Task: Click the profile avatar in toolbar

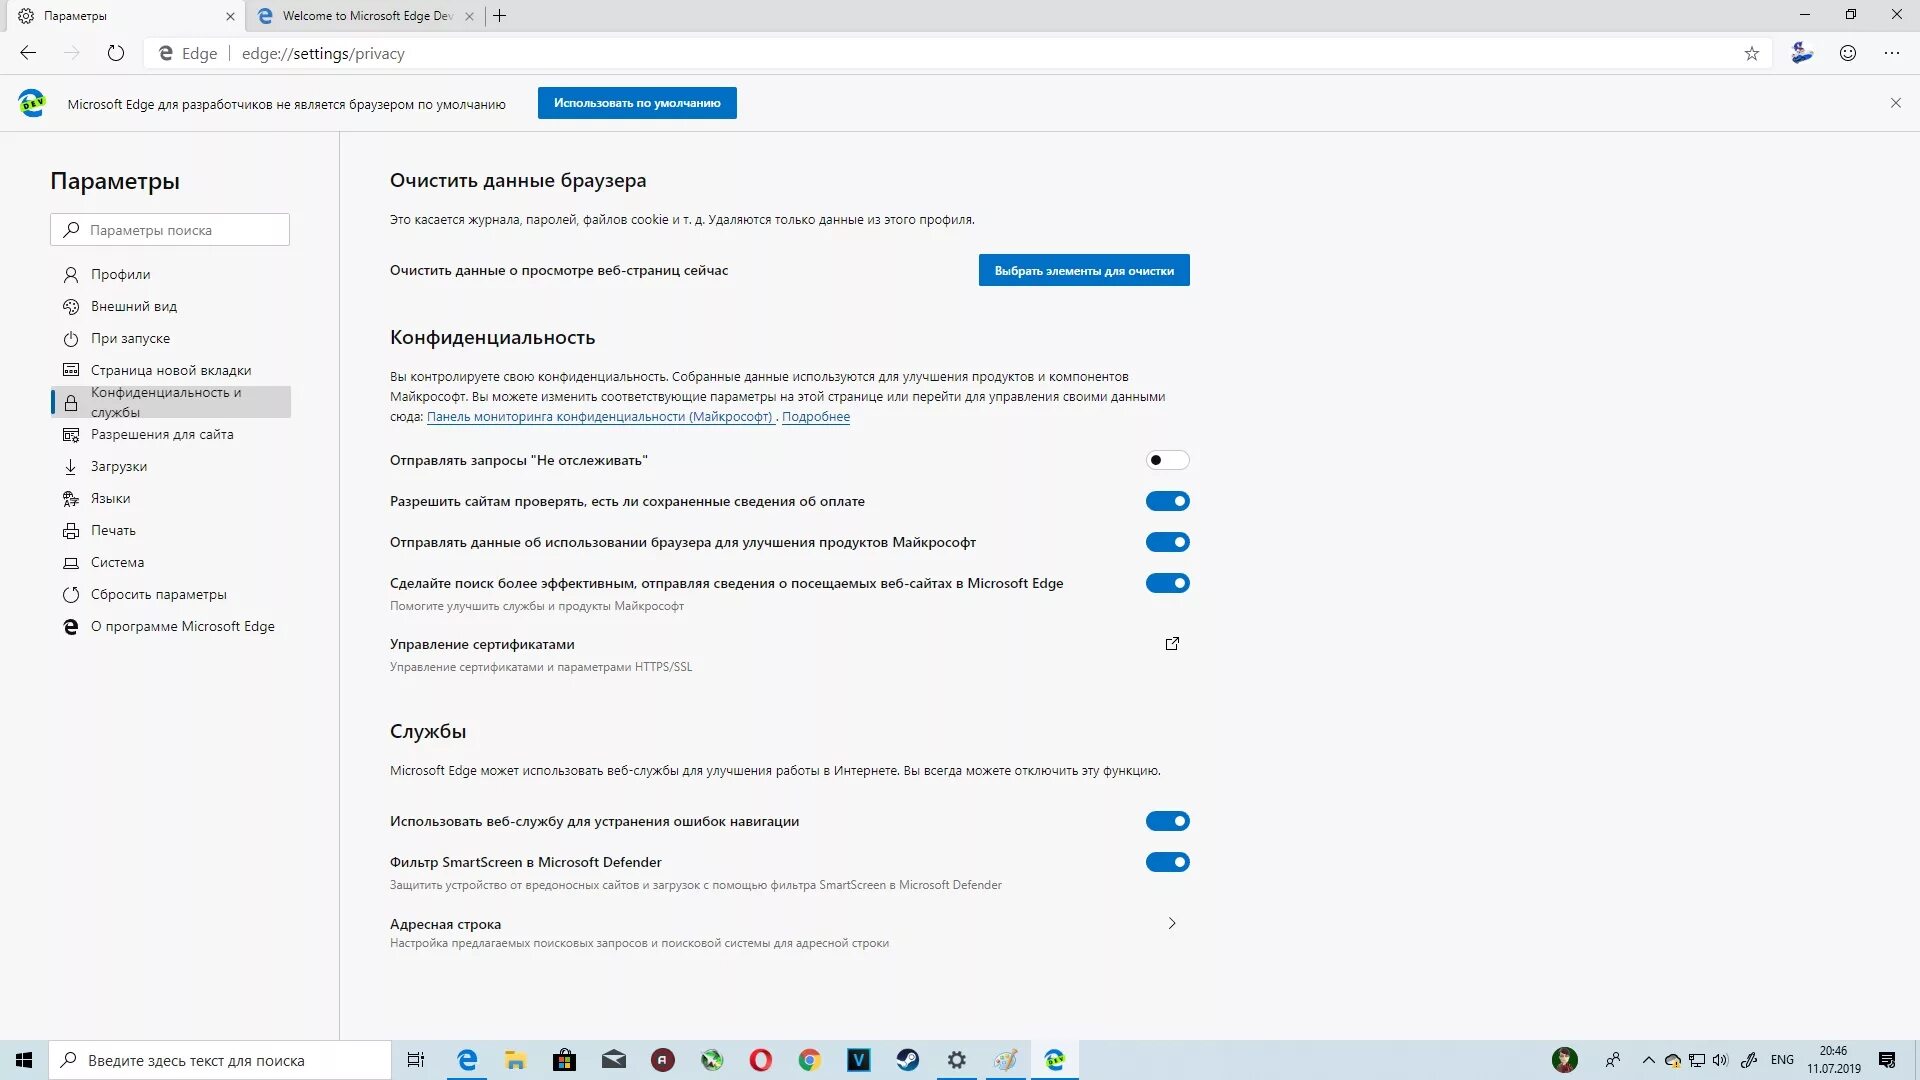Action: pyautogui.click(x=1801, y=53)
